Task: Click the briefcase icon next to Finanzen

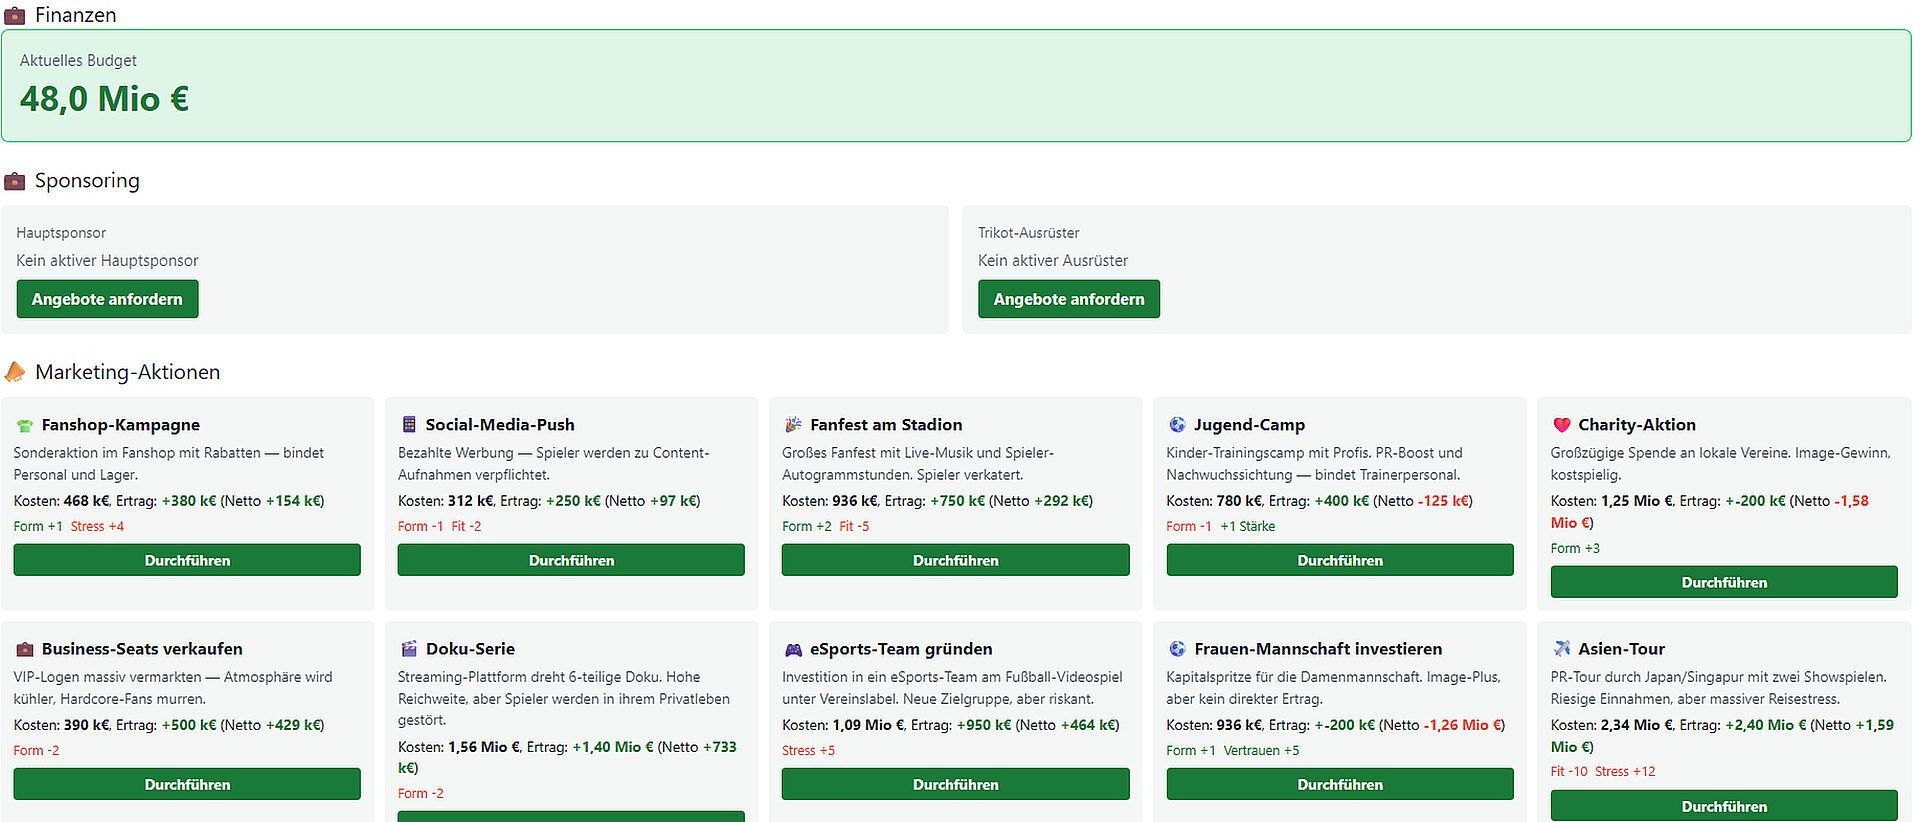Action: point(15,15)
